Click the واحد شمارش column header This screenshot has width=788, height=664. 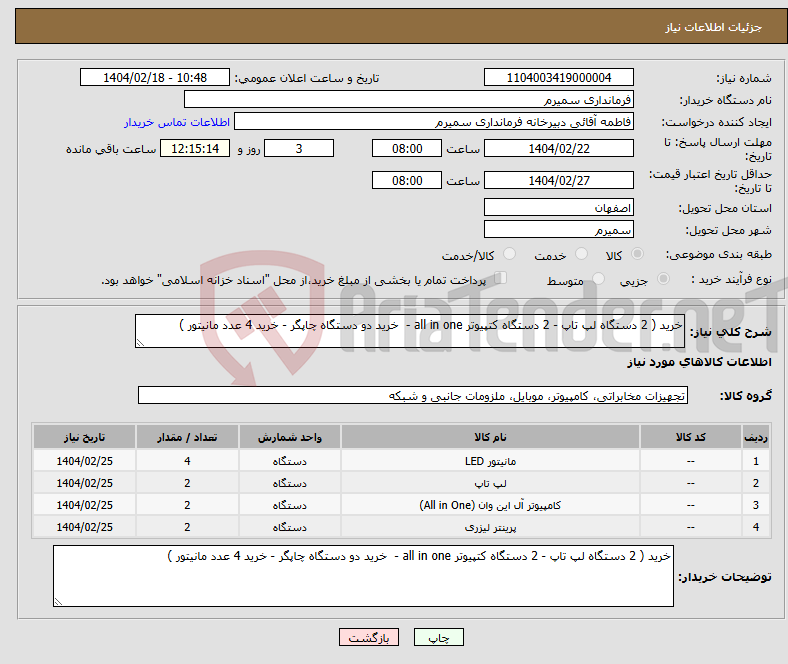tap(289, 437)
